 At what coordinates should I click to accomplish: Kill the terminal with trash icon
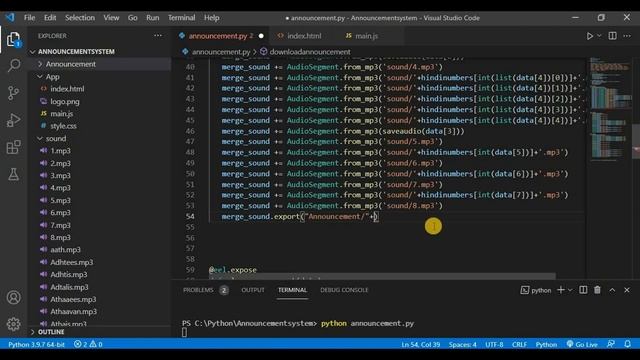click(x=597, y=290)
